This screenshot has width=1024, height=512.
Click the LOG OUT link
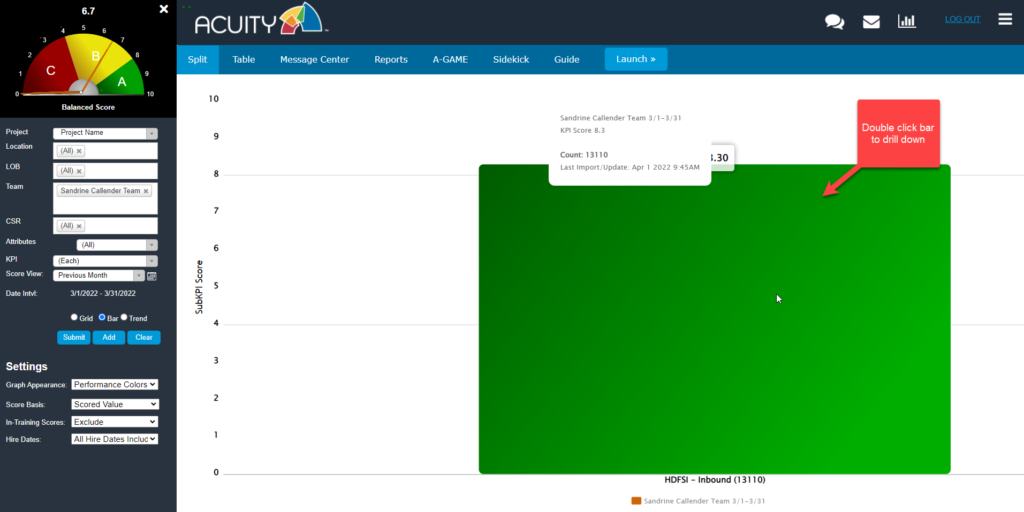(x=962, y=19)
